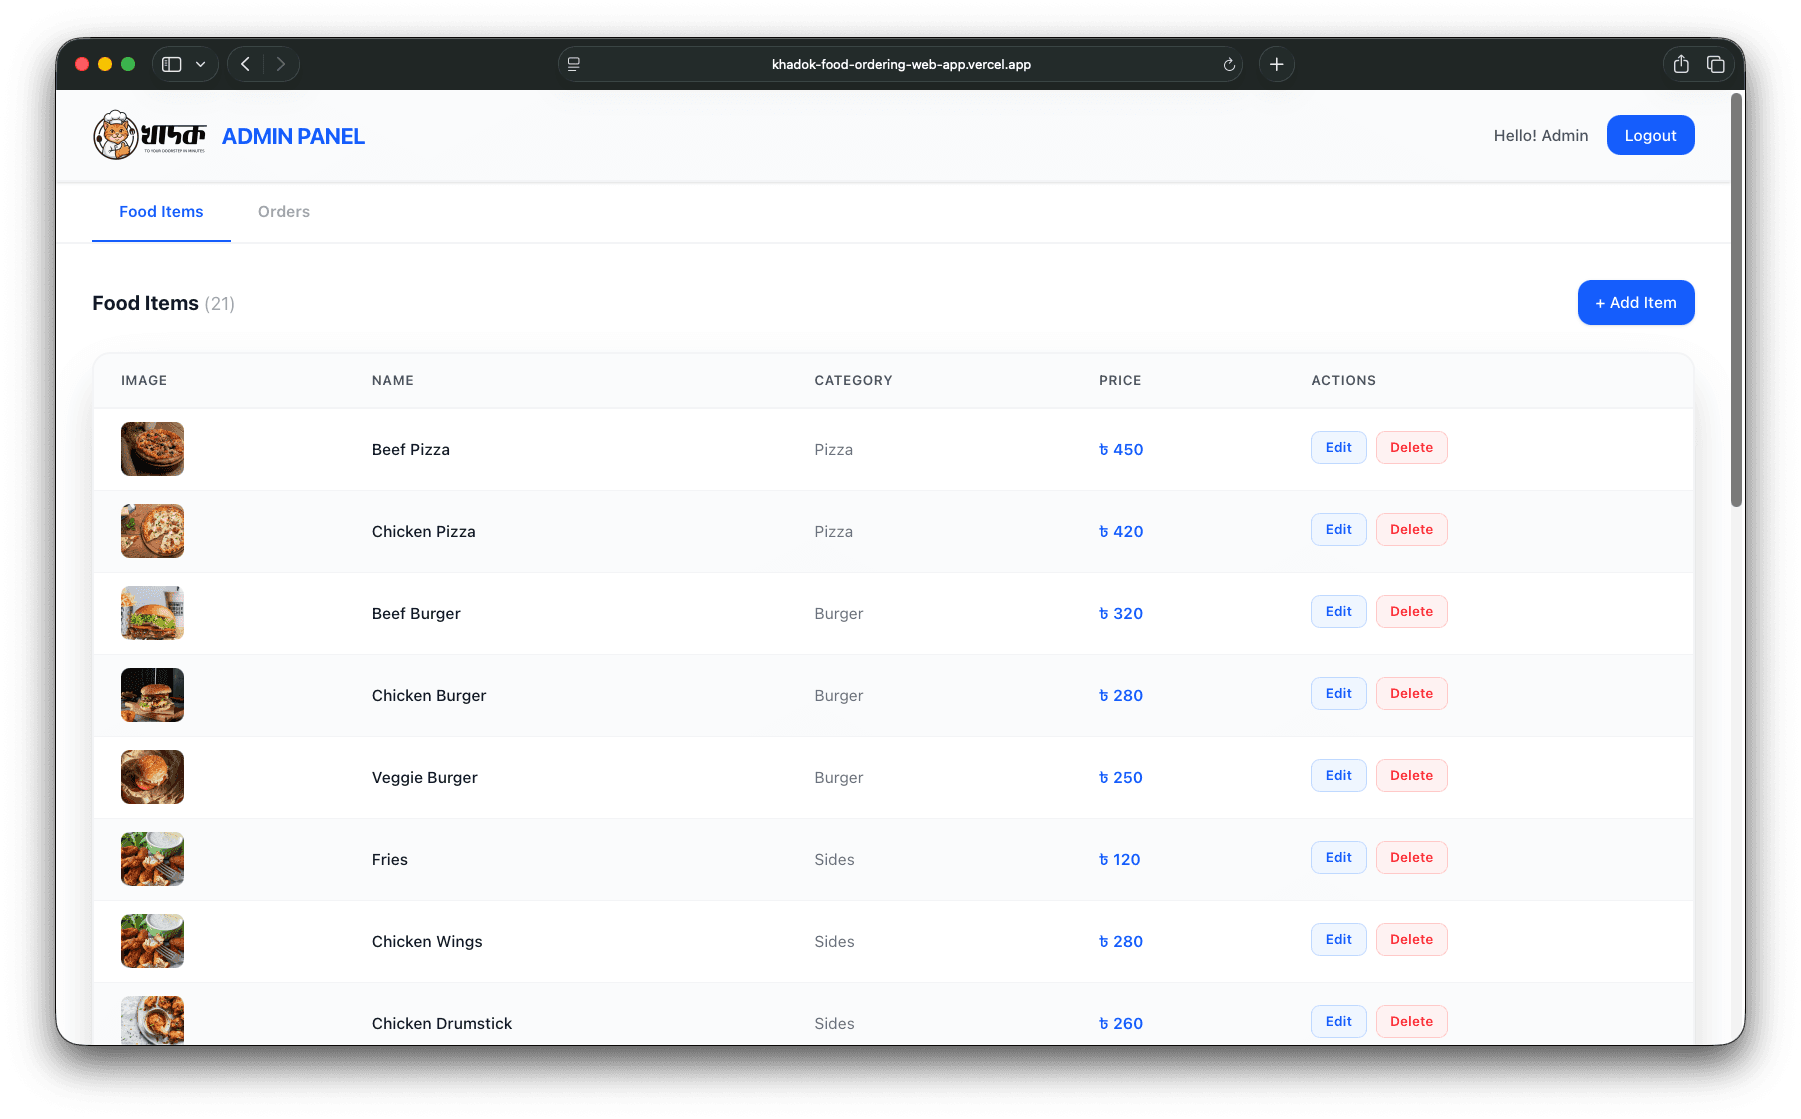Delete the Beef Burger item

pos(1411,612)
